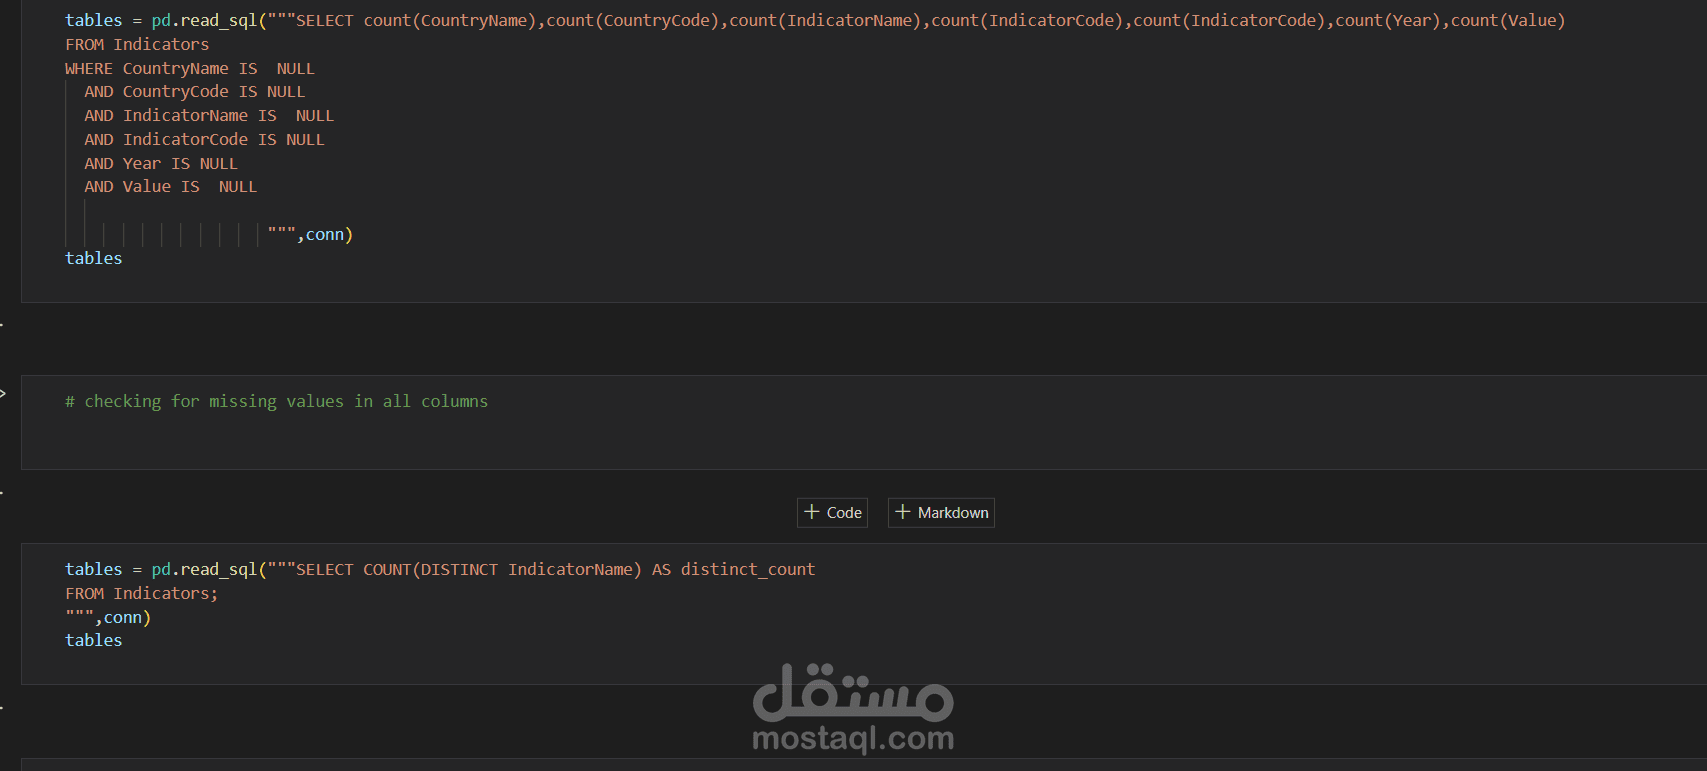Click 'count(IndicatorName)' in the first SELECT
The width and height of the screenshot is (1707, 771).
tap(825, 20)
